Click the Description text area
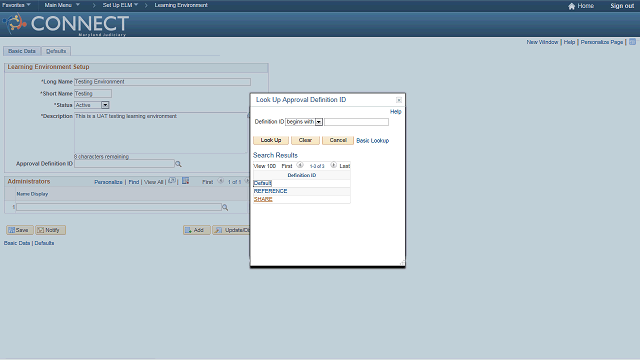Screen dimensions: 640x360 [161, 133]
